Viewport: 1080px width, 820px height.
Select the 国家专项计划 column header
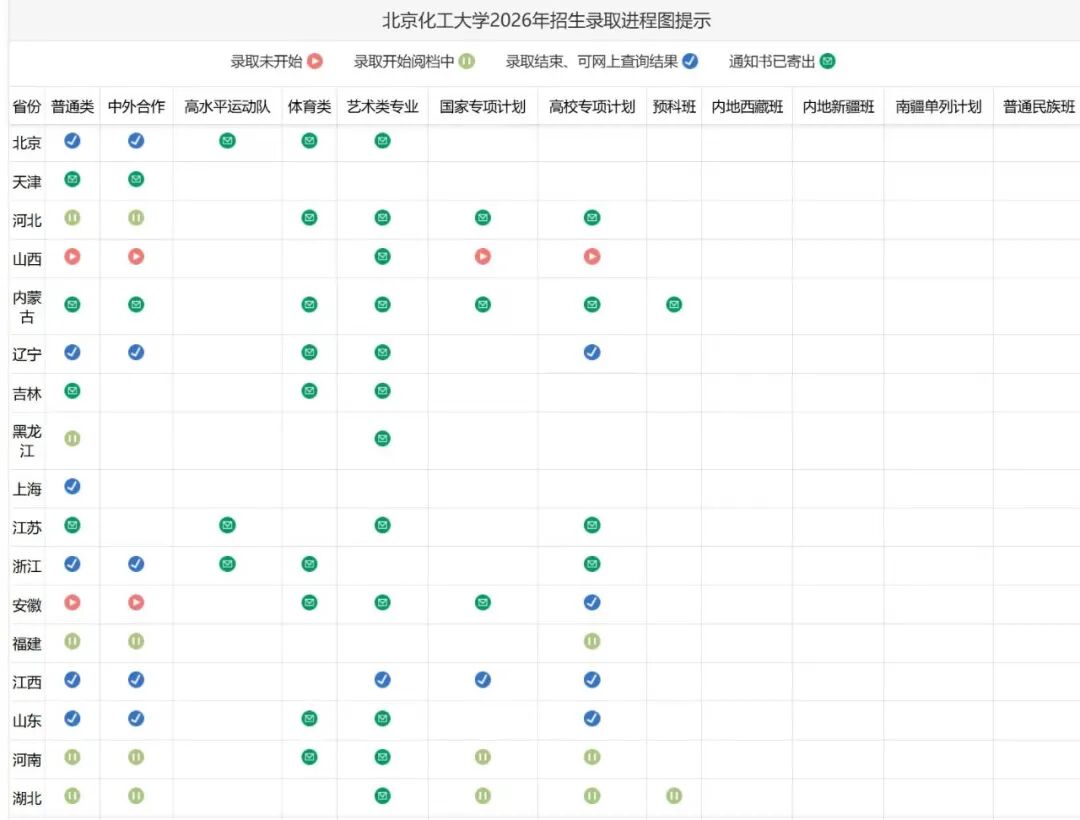483,107
